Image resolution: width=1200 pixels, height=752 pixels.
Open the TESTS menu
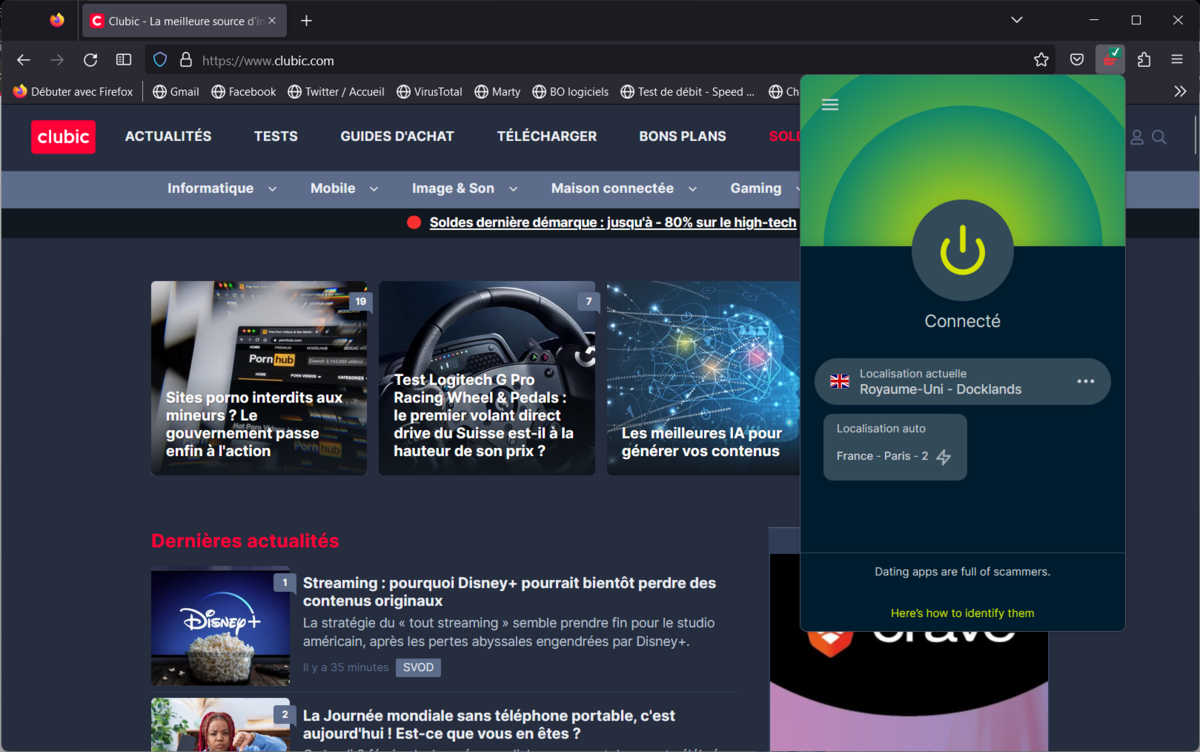(x=276, y=136)
